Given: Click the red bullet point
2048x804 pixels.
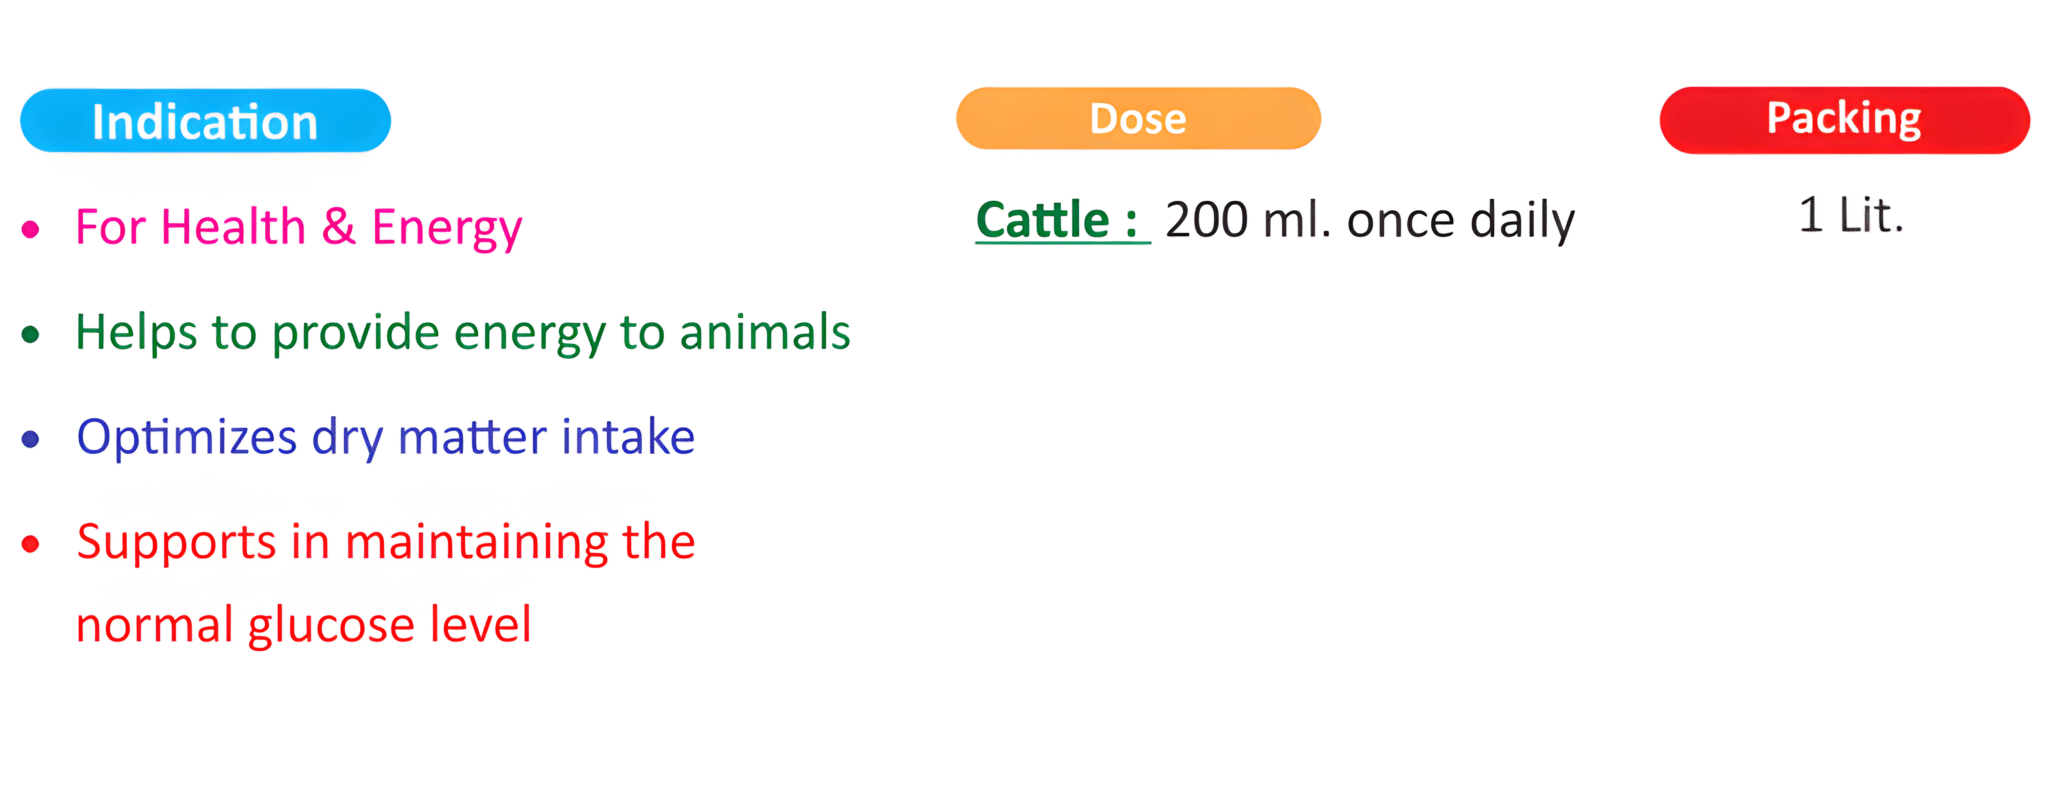Looking at the screenshot, I should tap(31, 544).
